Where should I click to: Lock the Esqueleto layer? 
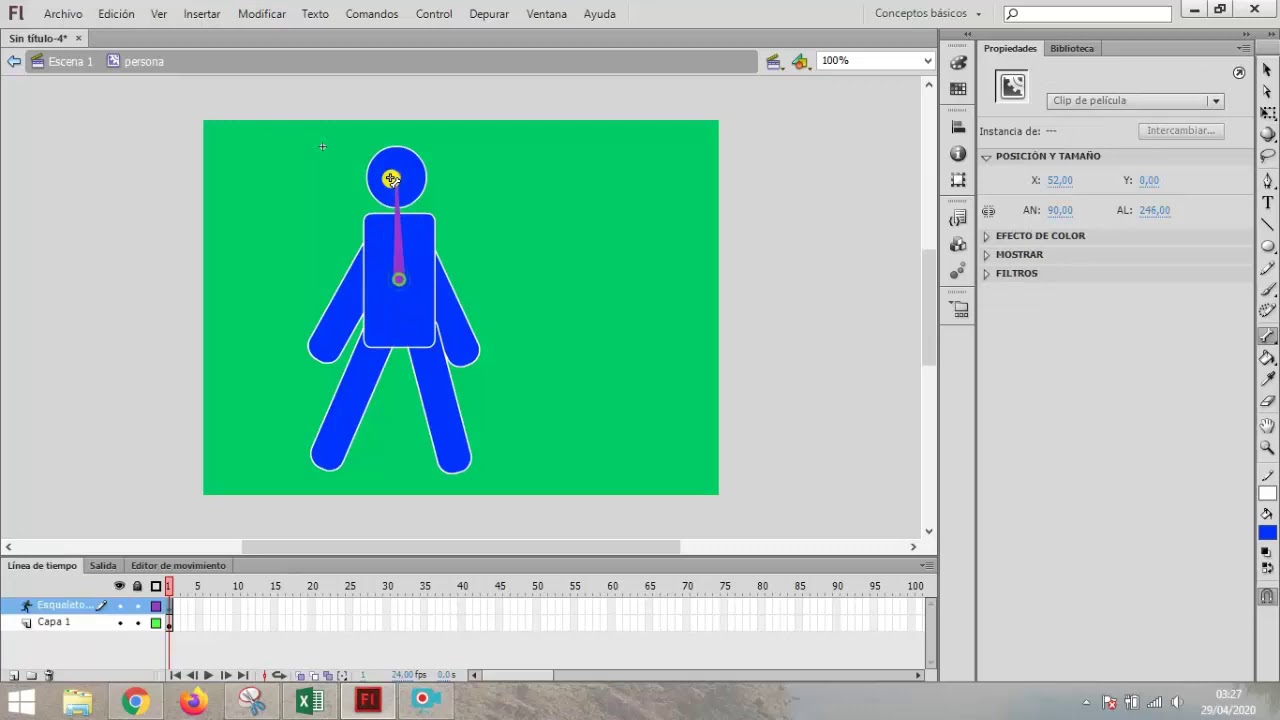coord(138,606)
